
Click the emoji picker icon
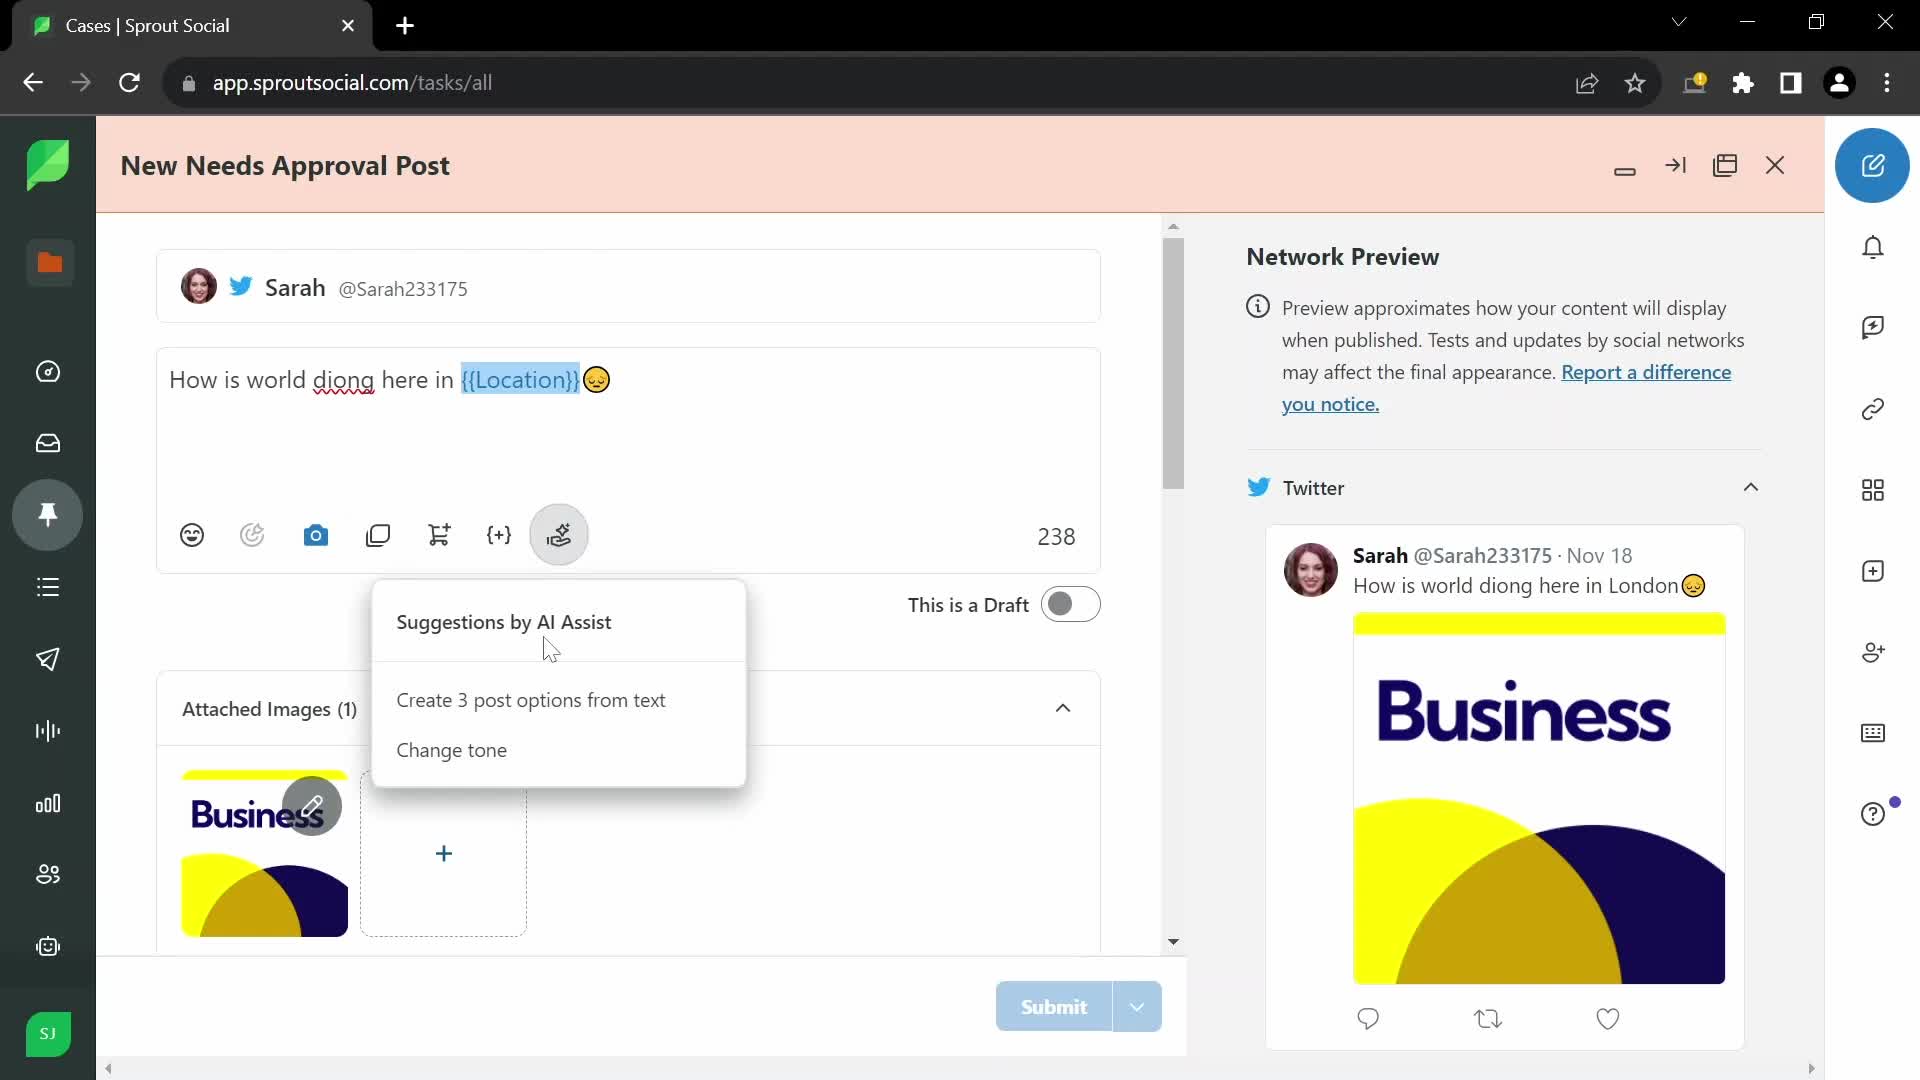pos(193,535)
